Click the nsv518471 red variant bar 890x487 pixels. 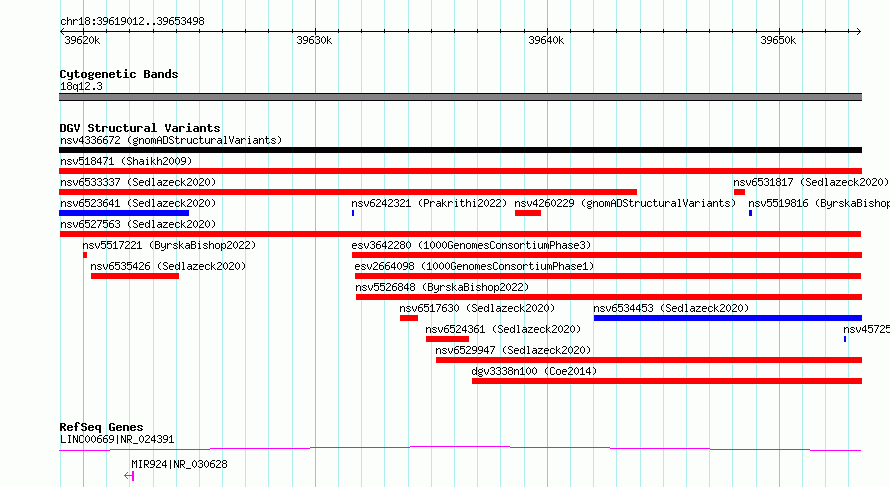point(460,171)
